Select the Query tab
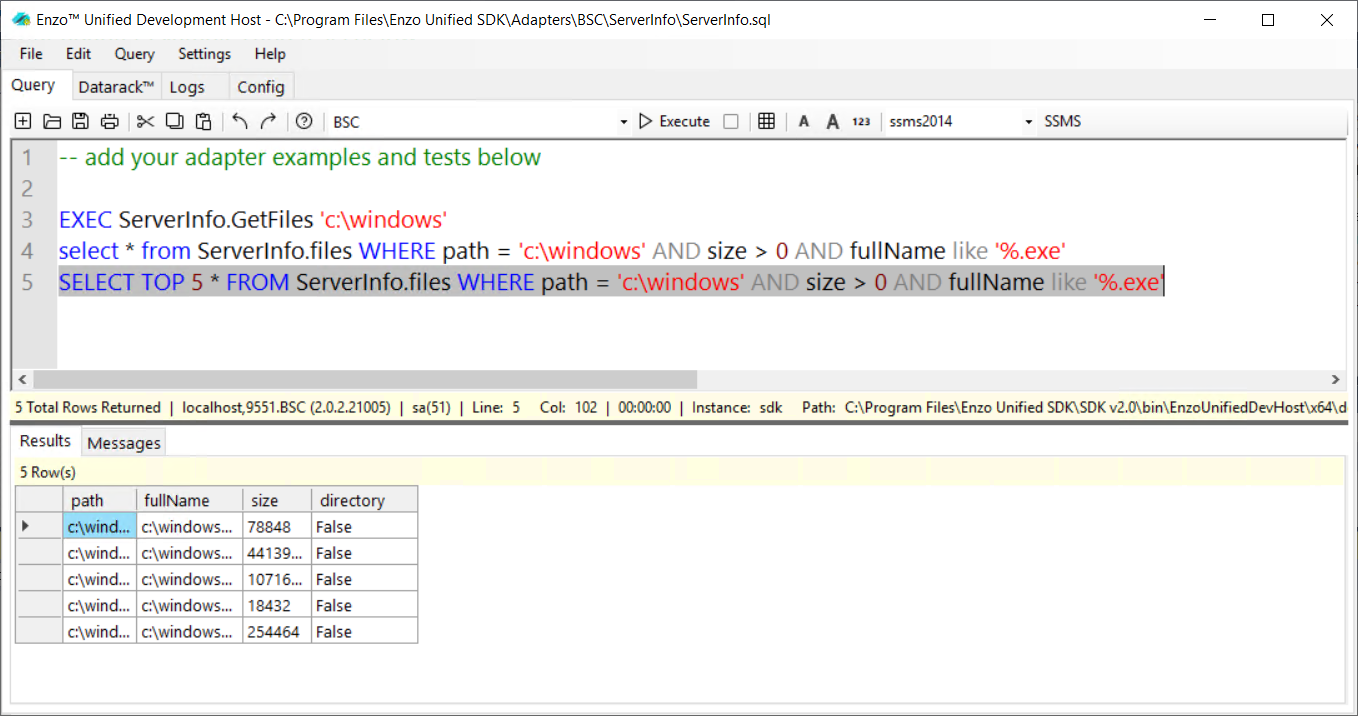 pyautogui.click(x=34, y=85)
